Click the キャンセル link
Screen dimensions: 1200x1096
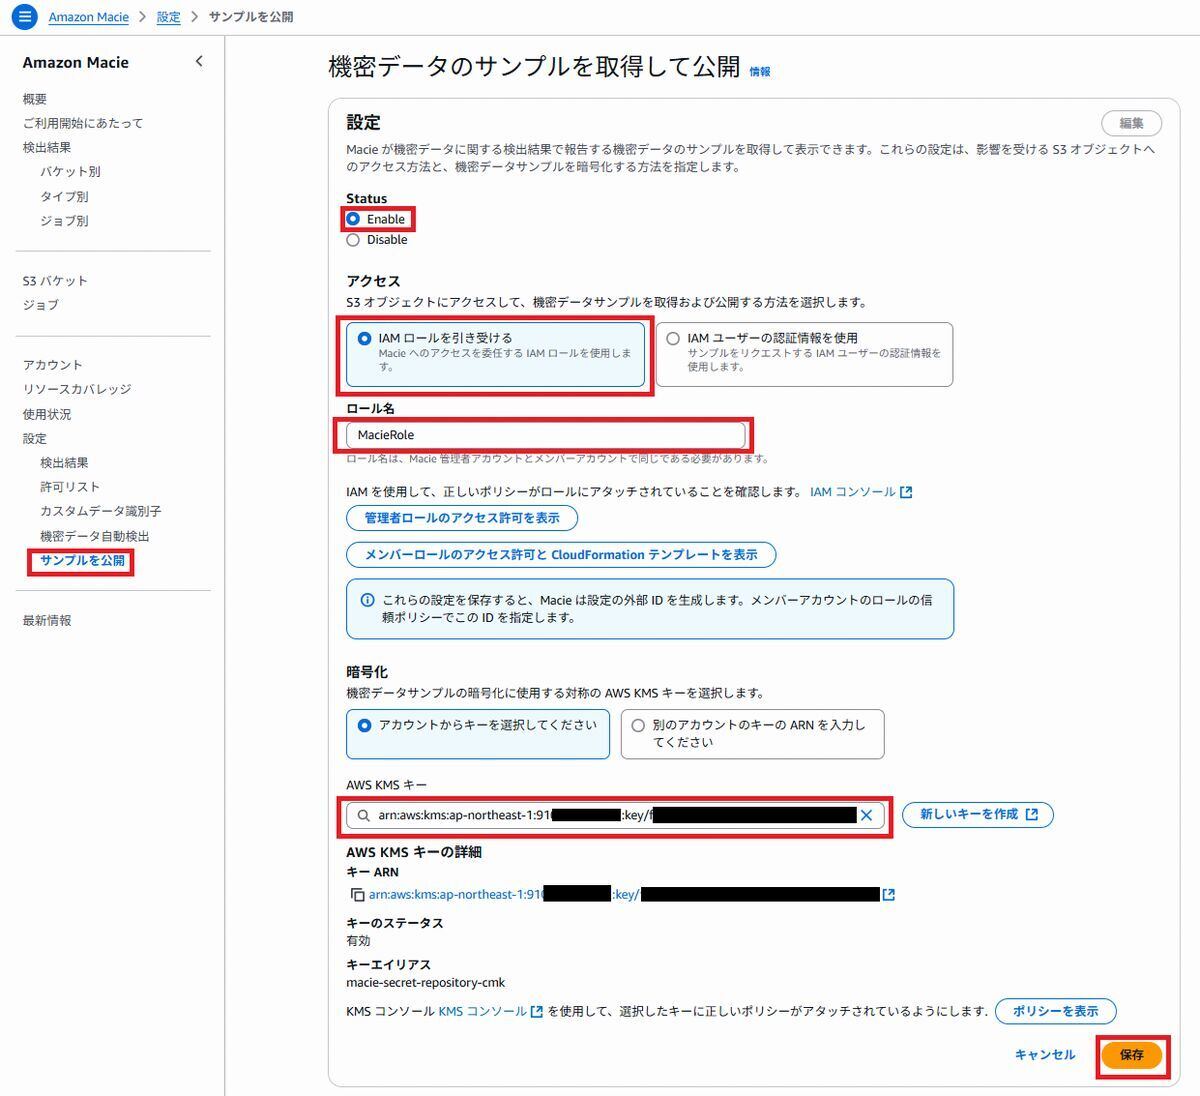point(1045,1055)
